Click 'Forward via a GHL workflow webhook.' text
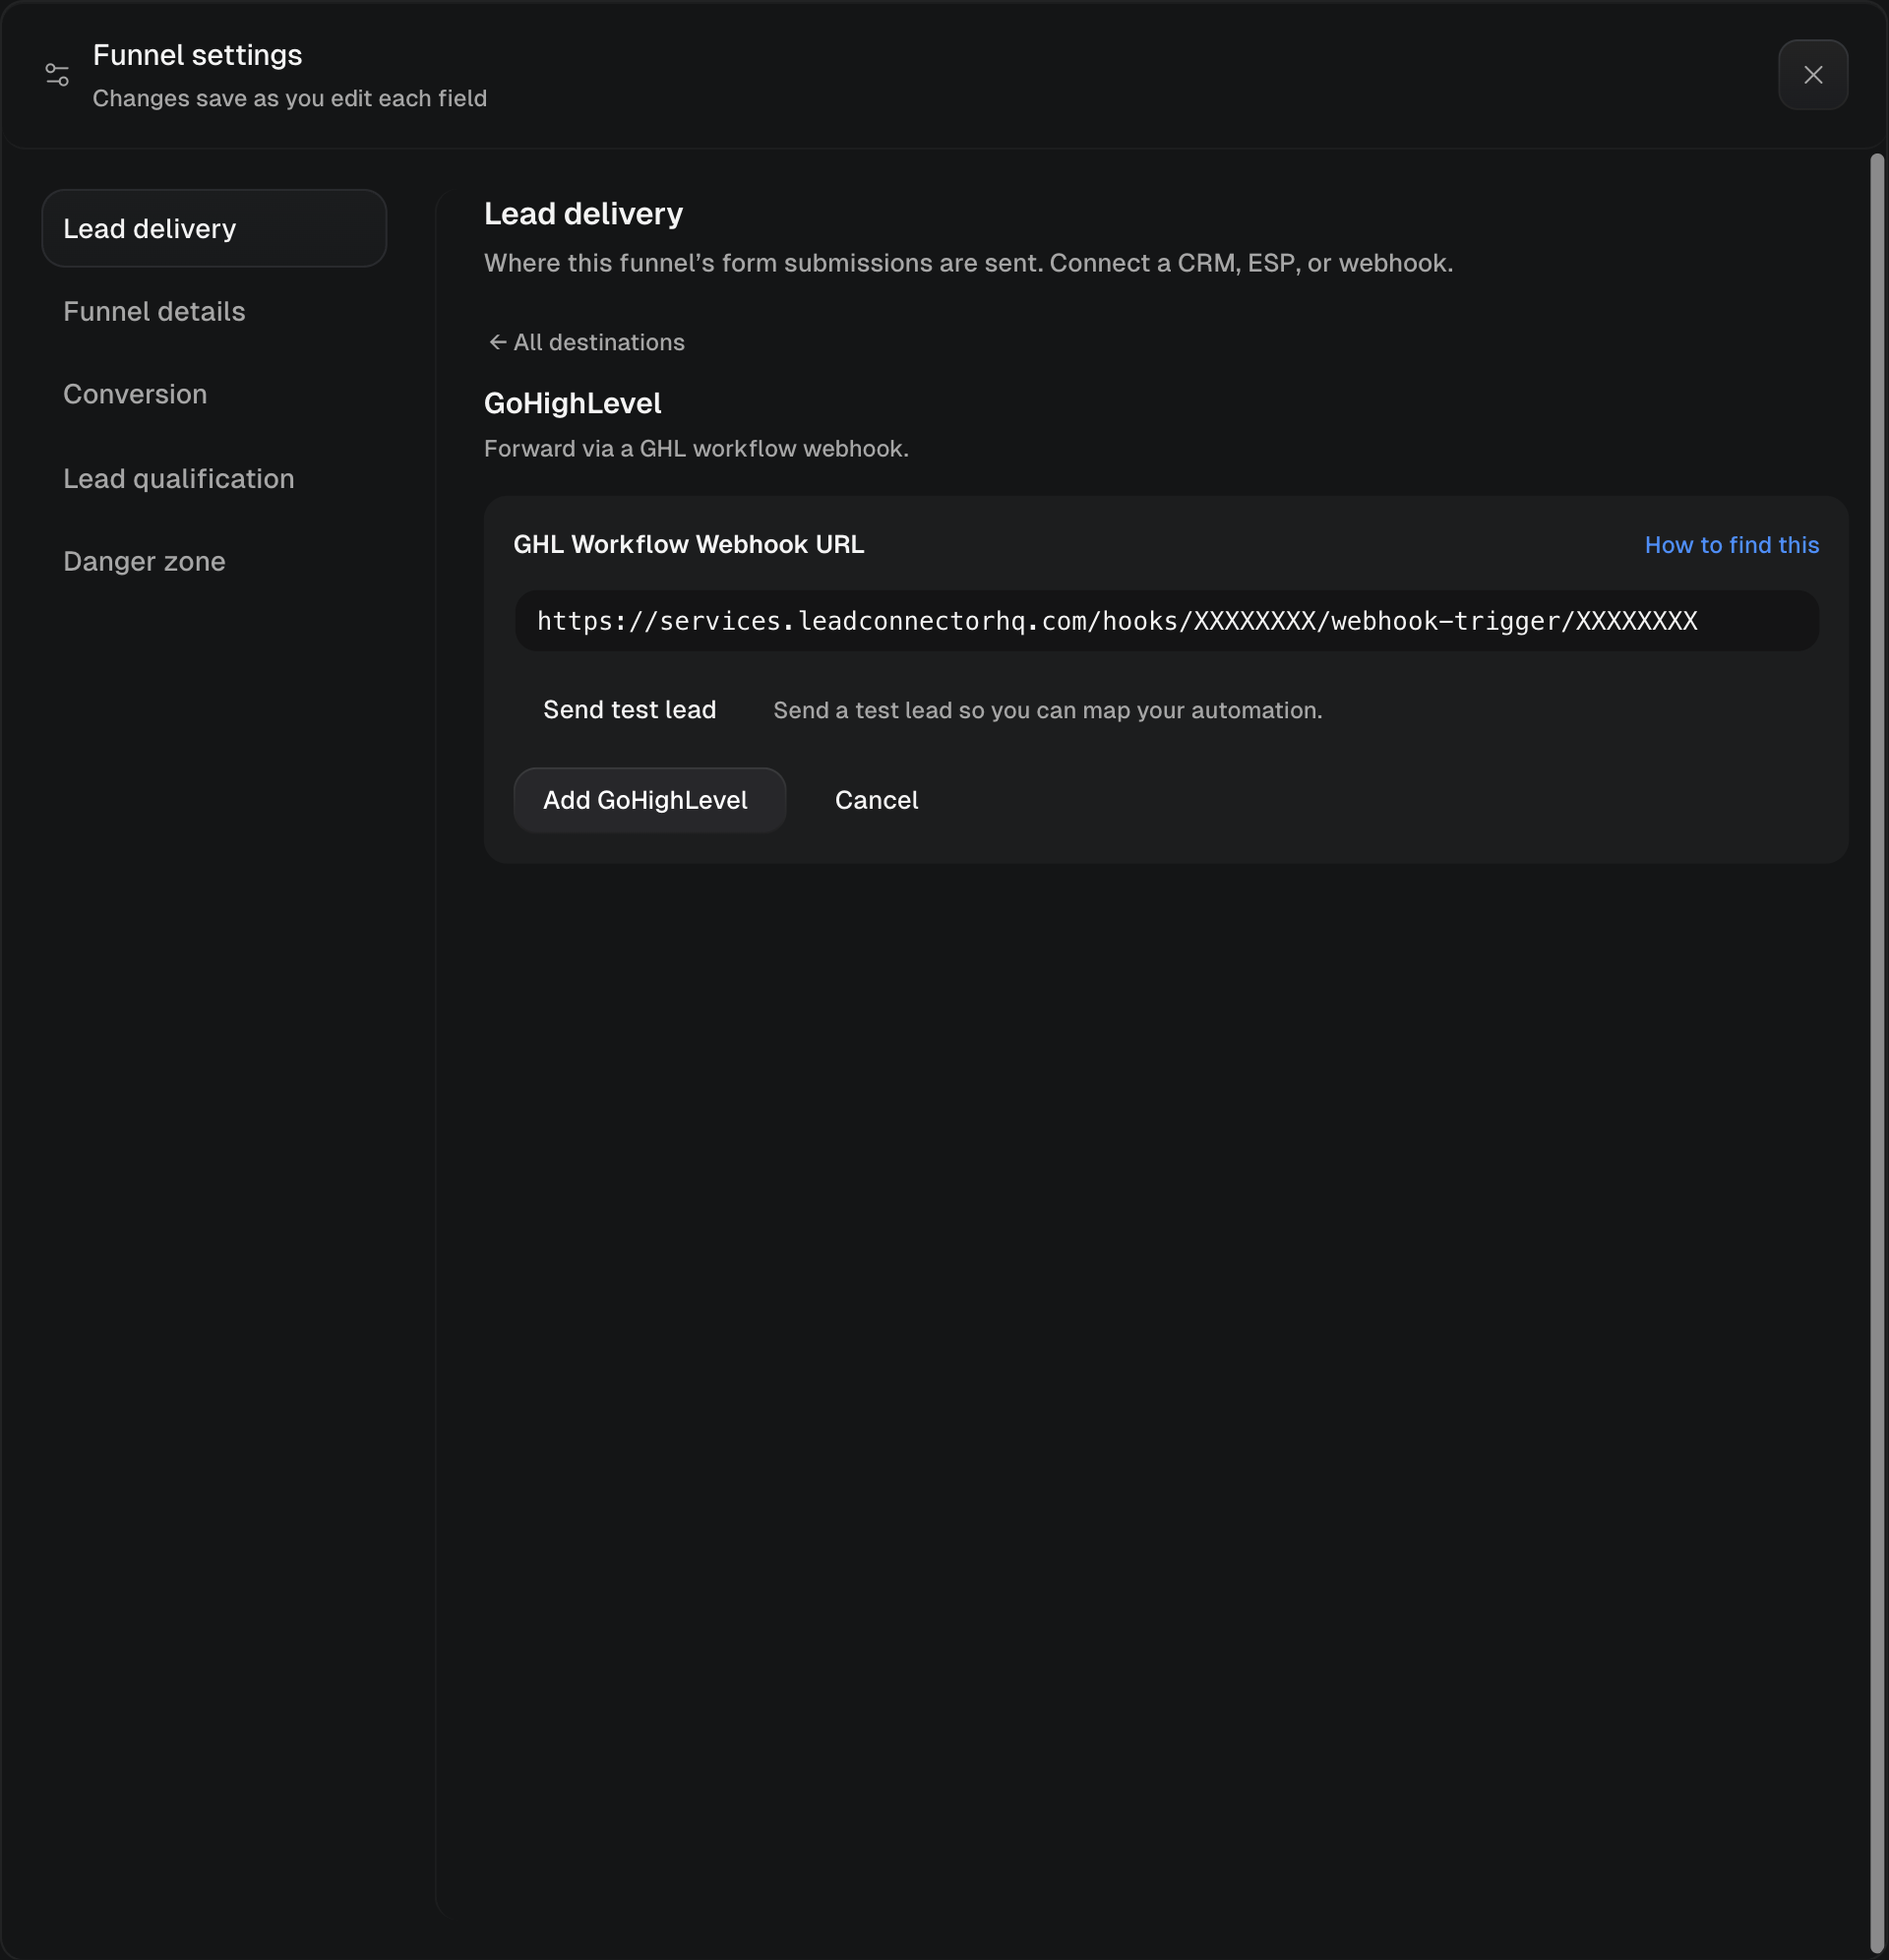This screenshot has width=1889, height=1960. tap(696, 449)
